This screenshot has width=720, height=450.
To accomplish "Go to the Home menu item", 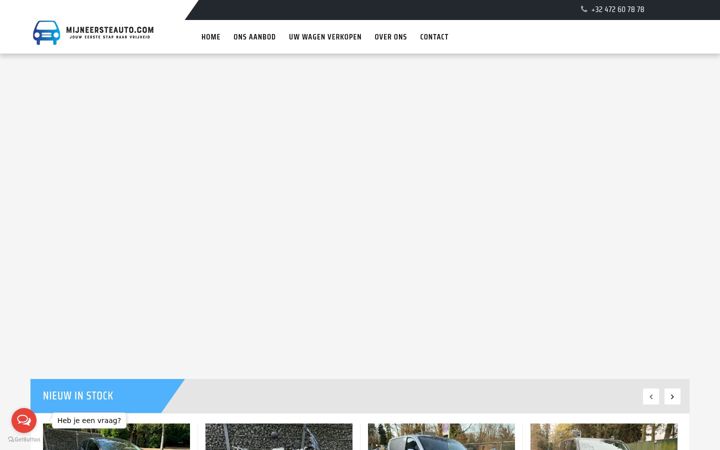I will pos(211,37).
